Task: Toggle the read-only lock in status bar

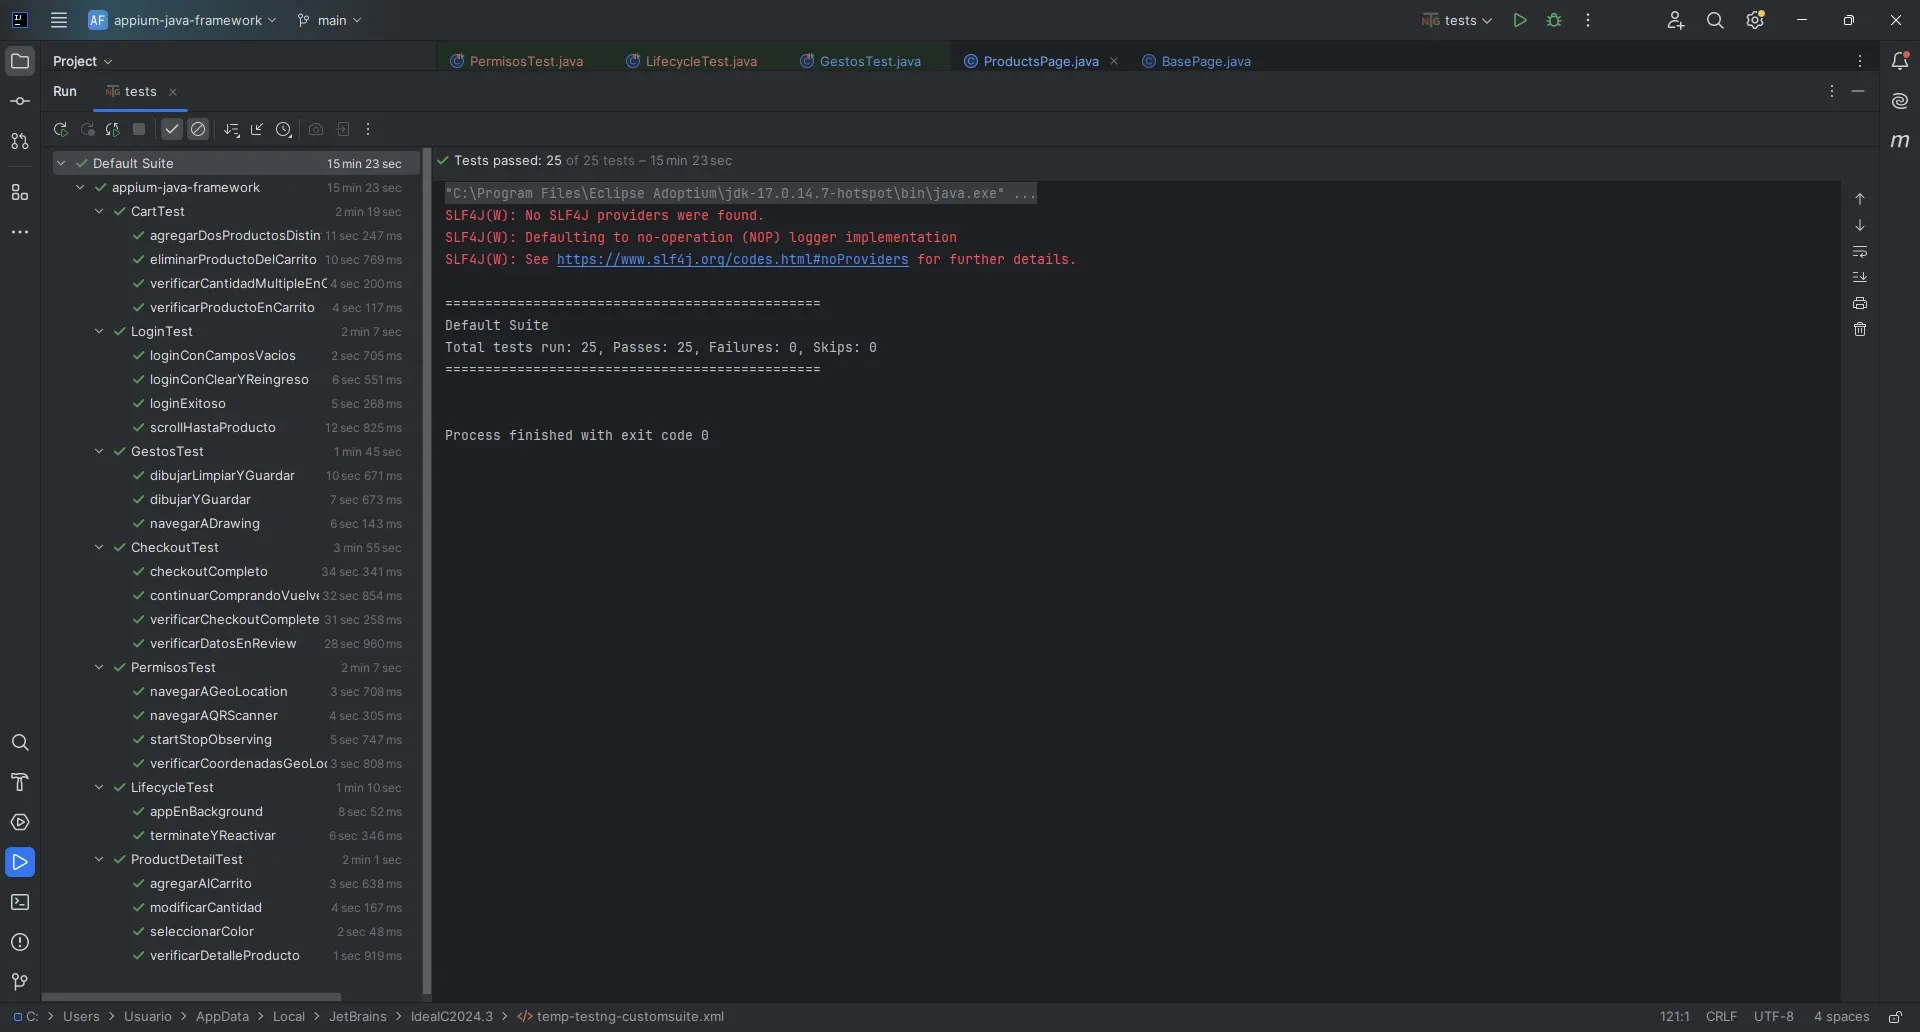Action: (1895, 1017)
